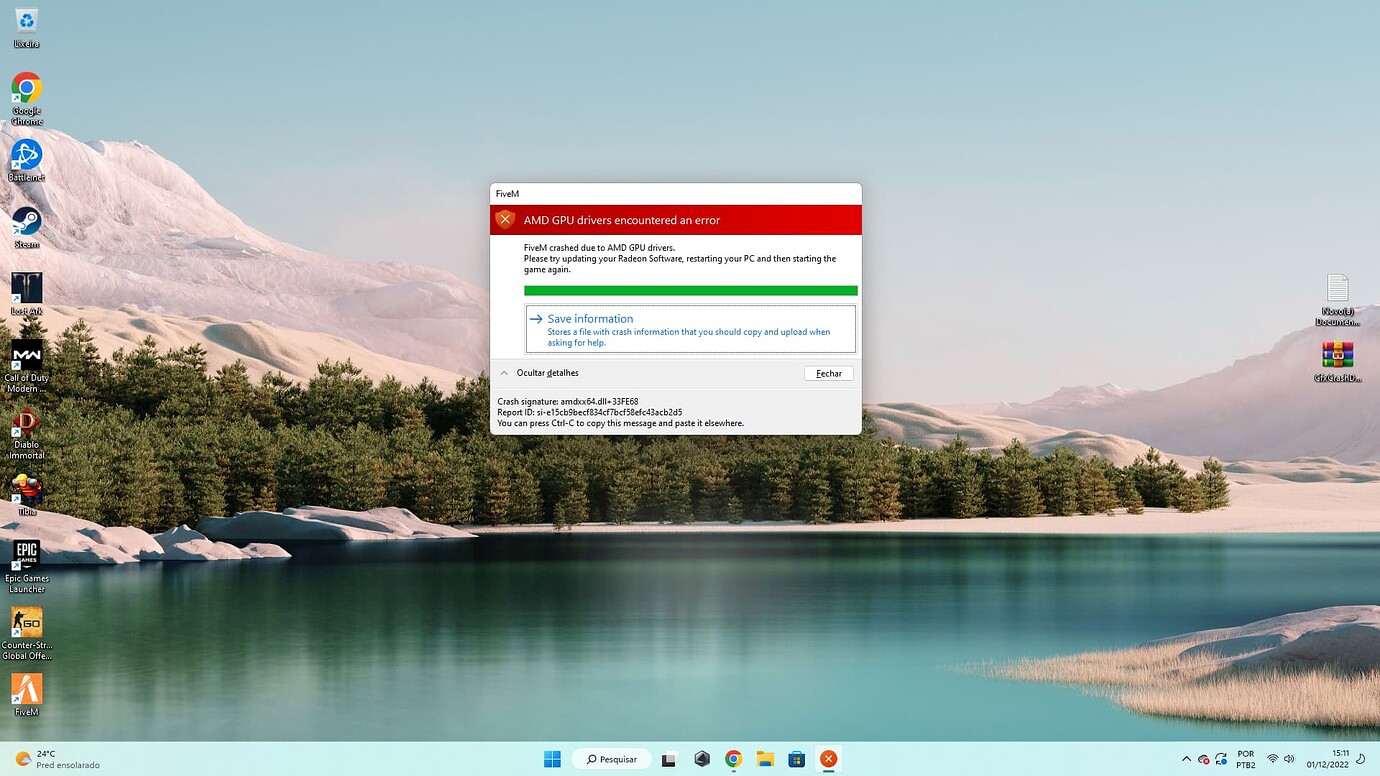Select the FiveM desktop shortcut
The image size is (1380, 776).
pos(27,695)
